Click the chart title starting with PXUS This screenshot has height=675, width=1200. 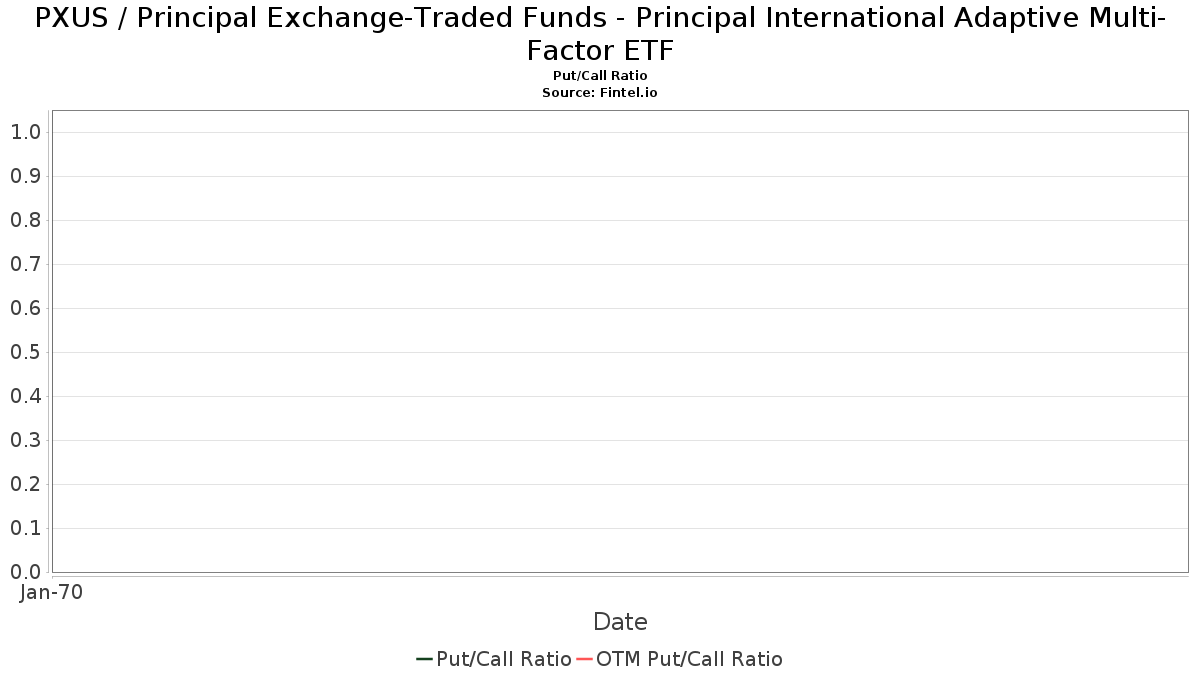pos(600,33)
